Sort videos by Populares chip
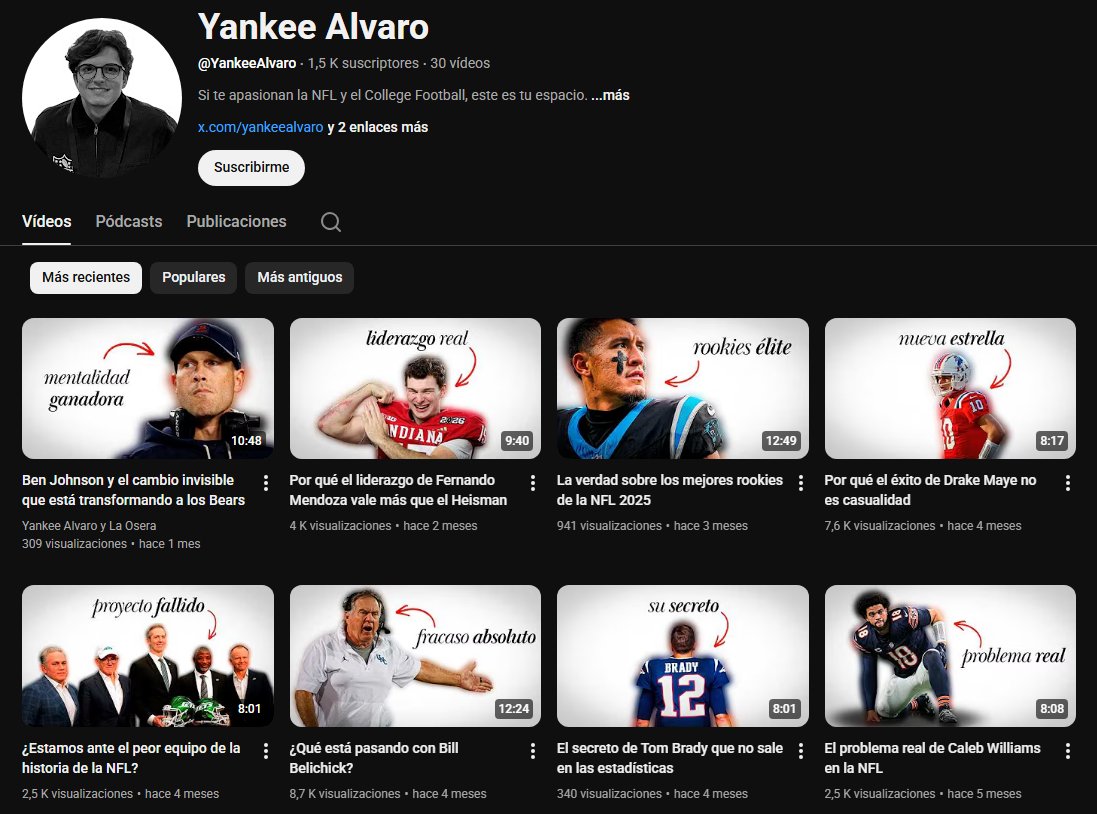This screenshot has height=814, width=1097. point(194,278)
